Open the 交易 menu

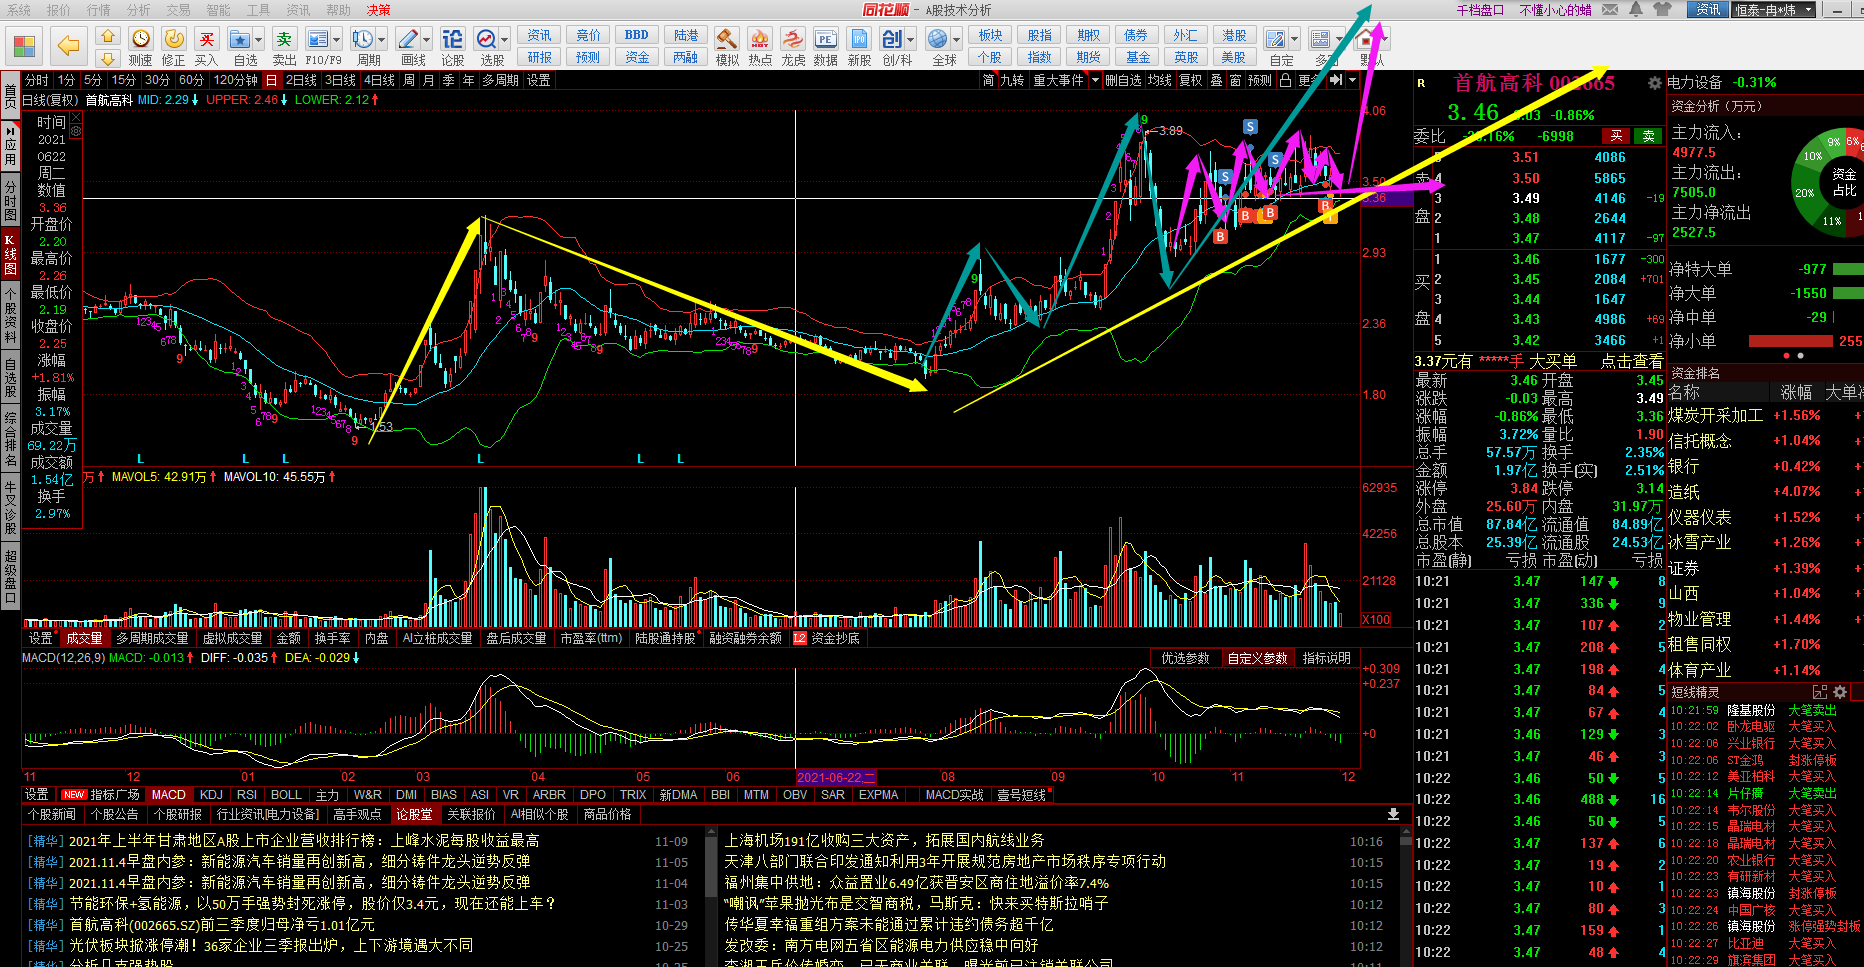click(179, 10)
